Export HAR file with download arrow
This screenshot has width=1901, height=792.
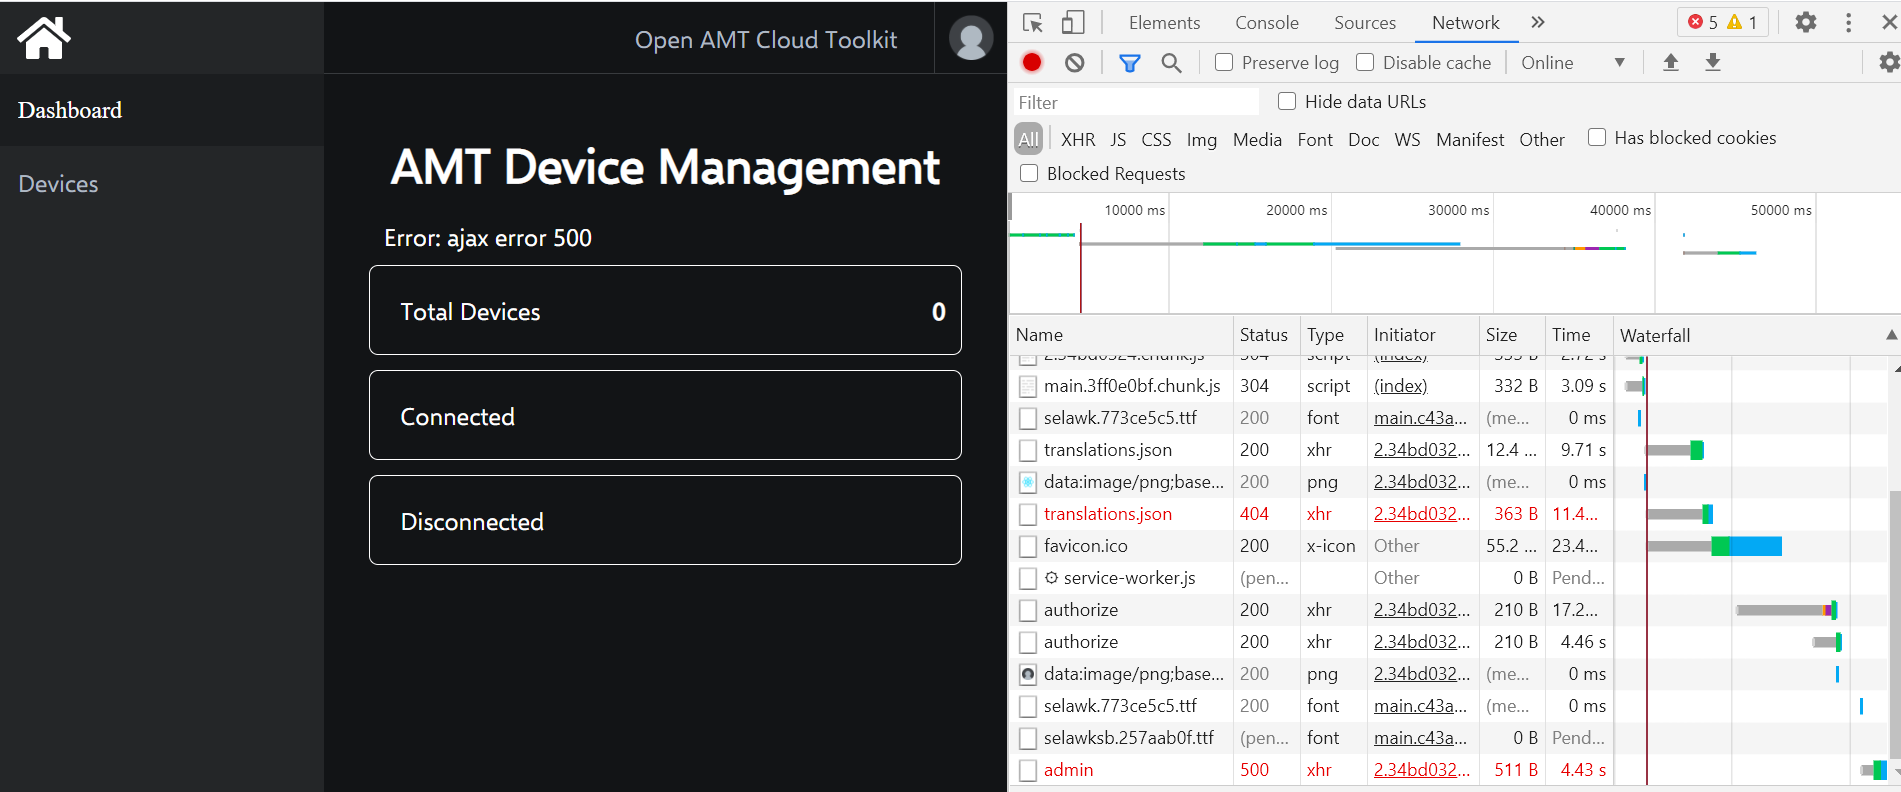(x=1713, y=62)
